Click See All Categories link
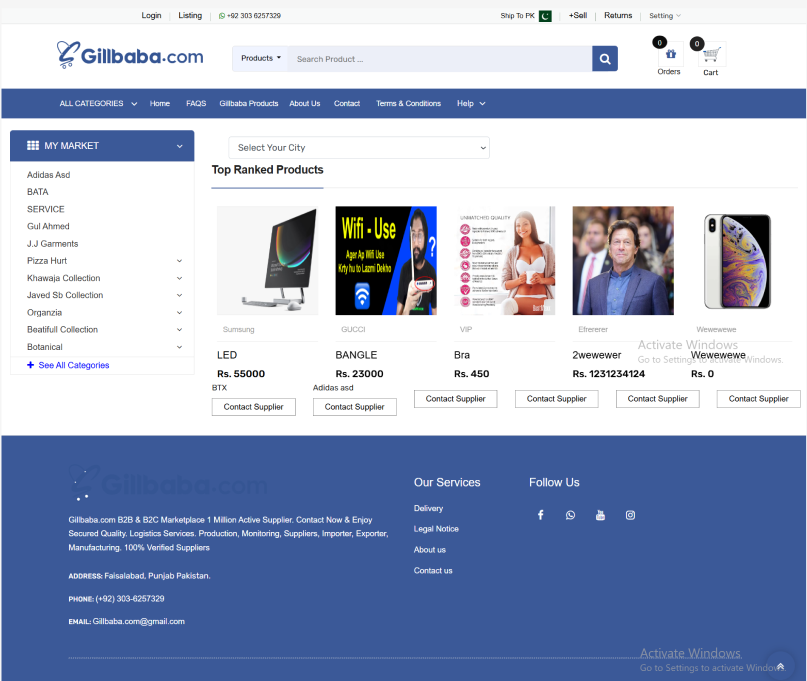Screen dimensions: 807x681 pos(73,366)
